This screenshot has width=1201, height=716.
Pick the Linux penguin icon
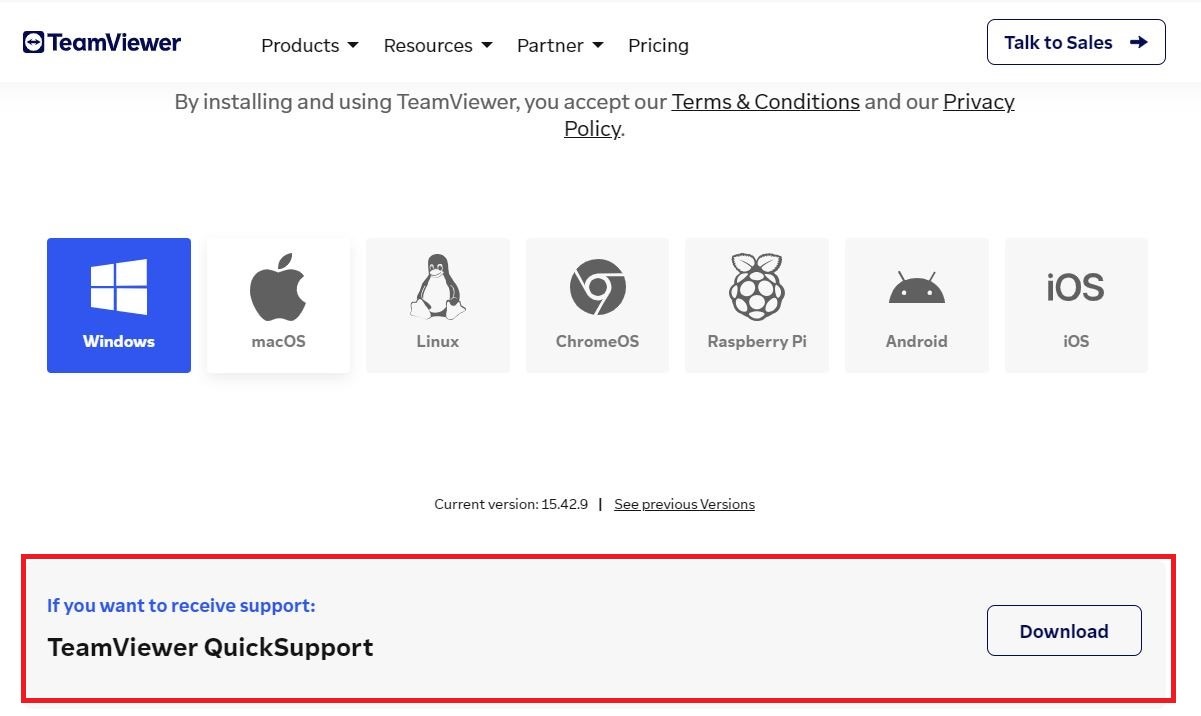[x=437, y=287]
